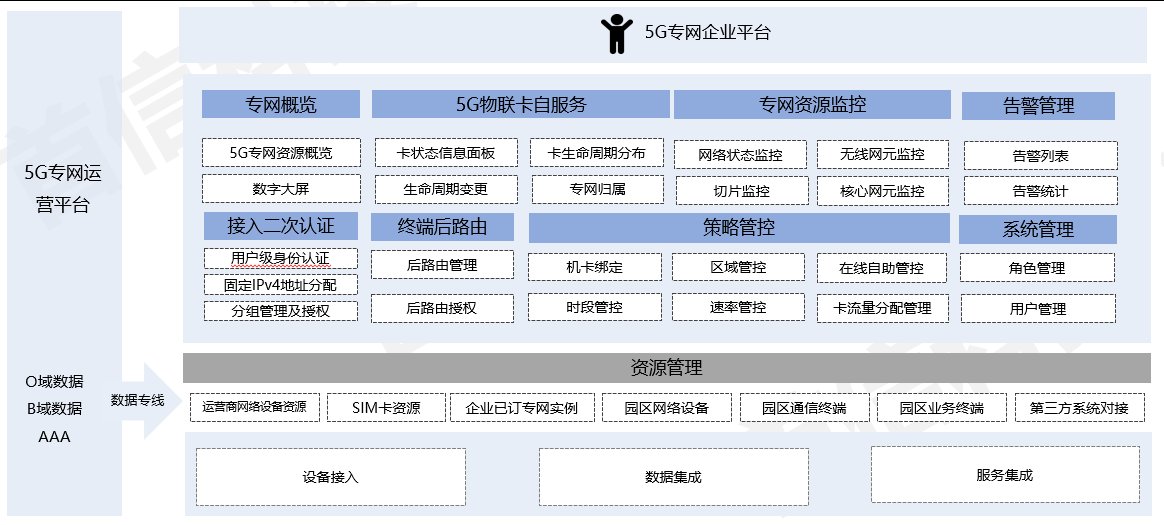Screen dimensions: 1164x525
Task: Click the 数字大屏 box
Action: click(280, 188)
